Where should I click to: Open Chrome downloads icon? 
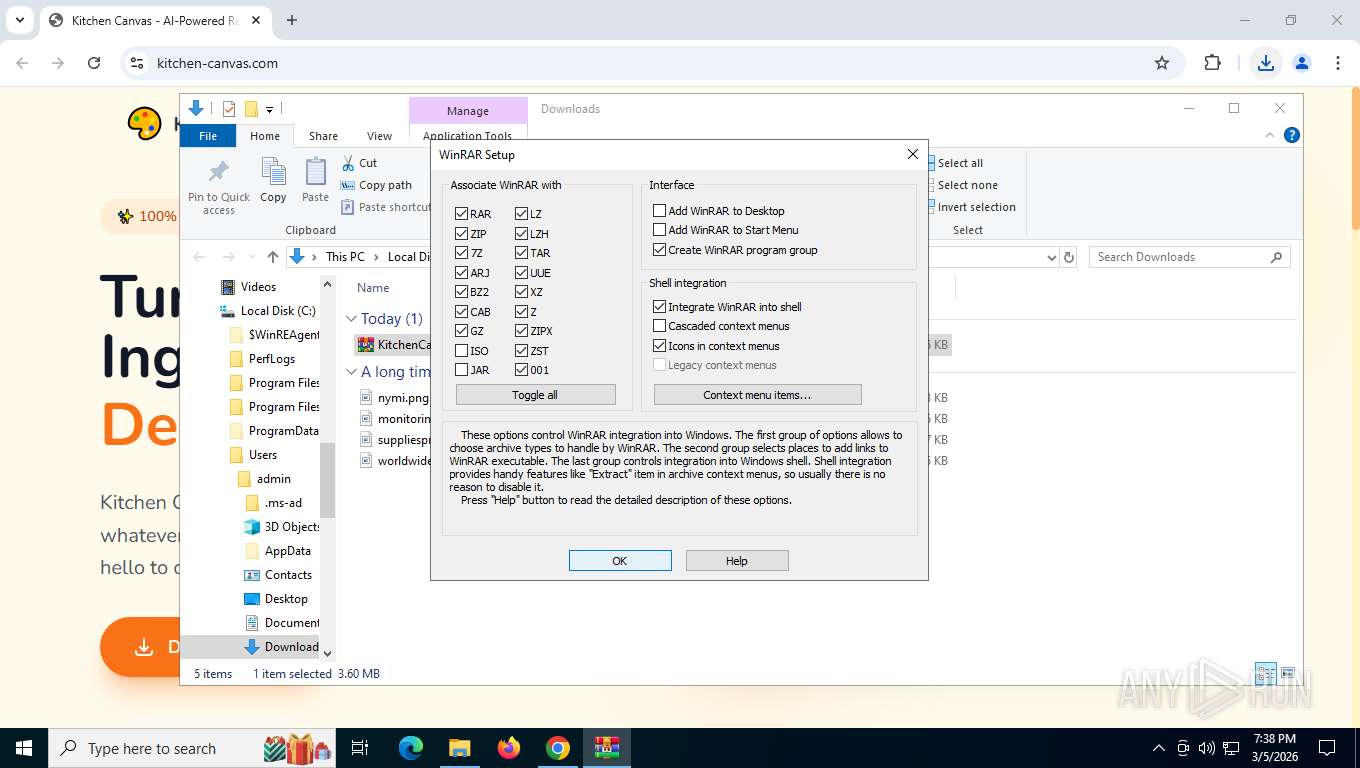(x=1266, y=63)
